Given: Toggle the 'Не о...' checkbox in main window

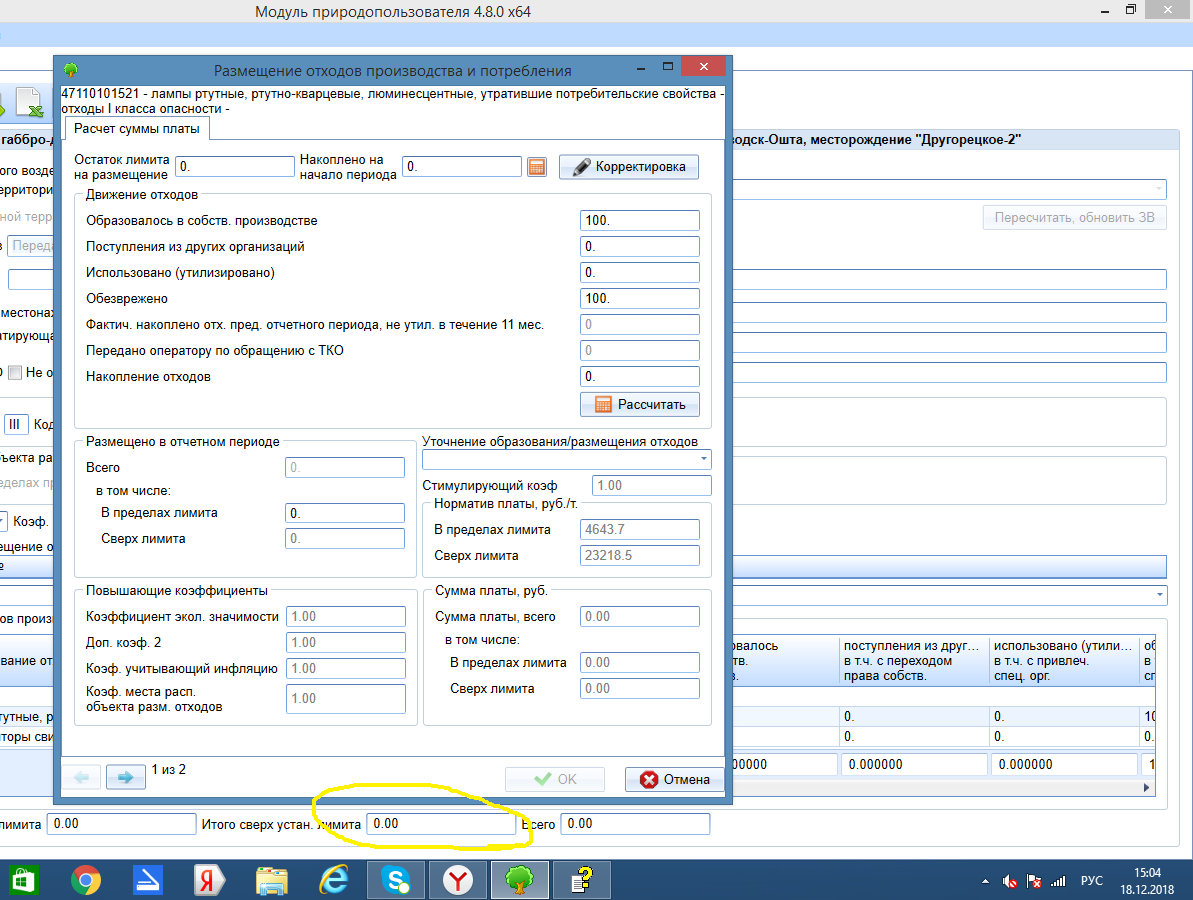Looking at the screenshot, I should click(14, 373).
